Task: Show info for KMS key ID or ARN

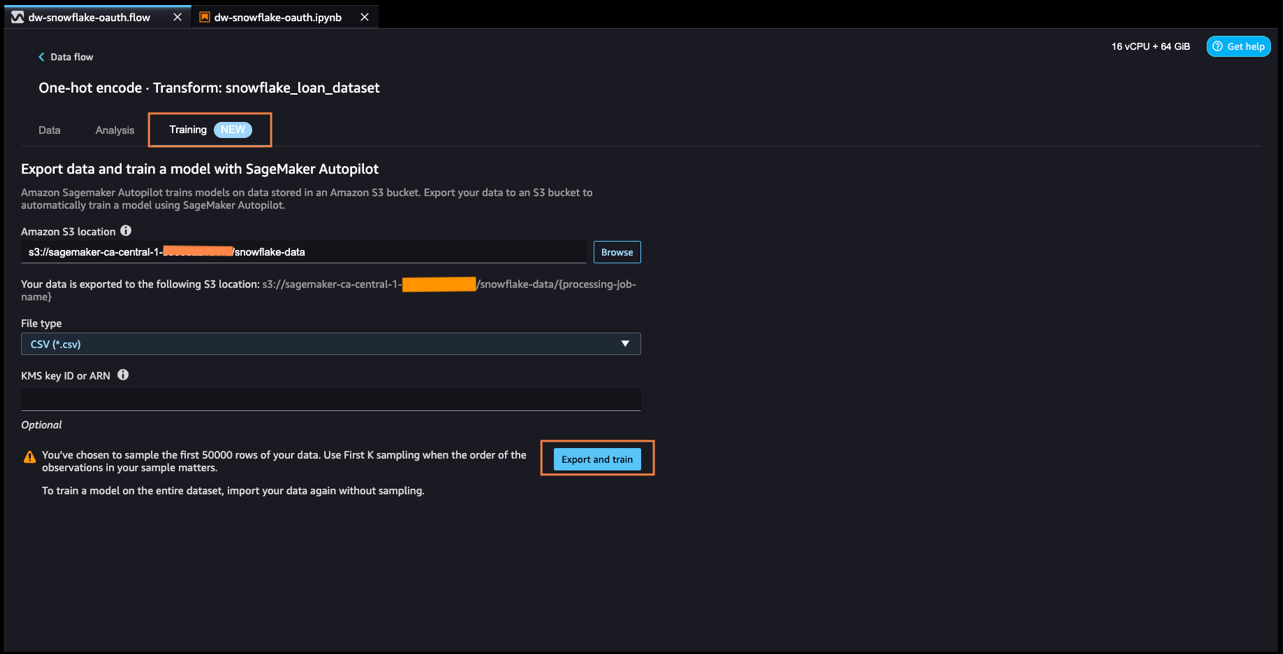Action: click(x=123, y=375)
